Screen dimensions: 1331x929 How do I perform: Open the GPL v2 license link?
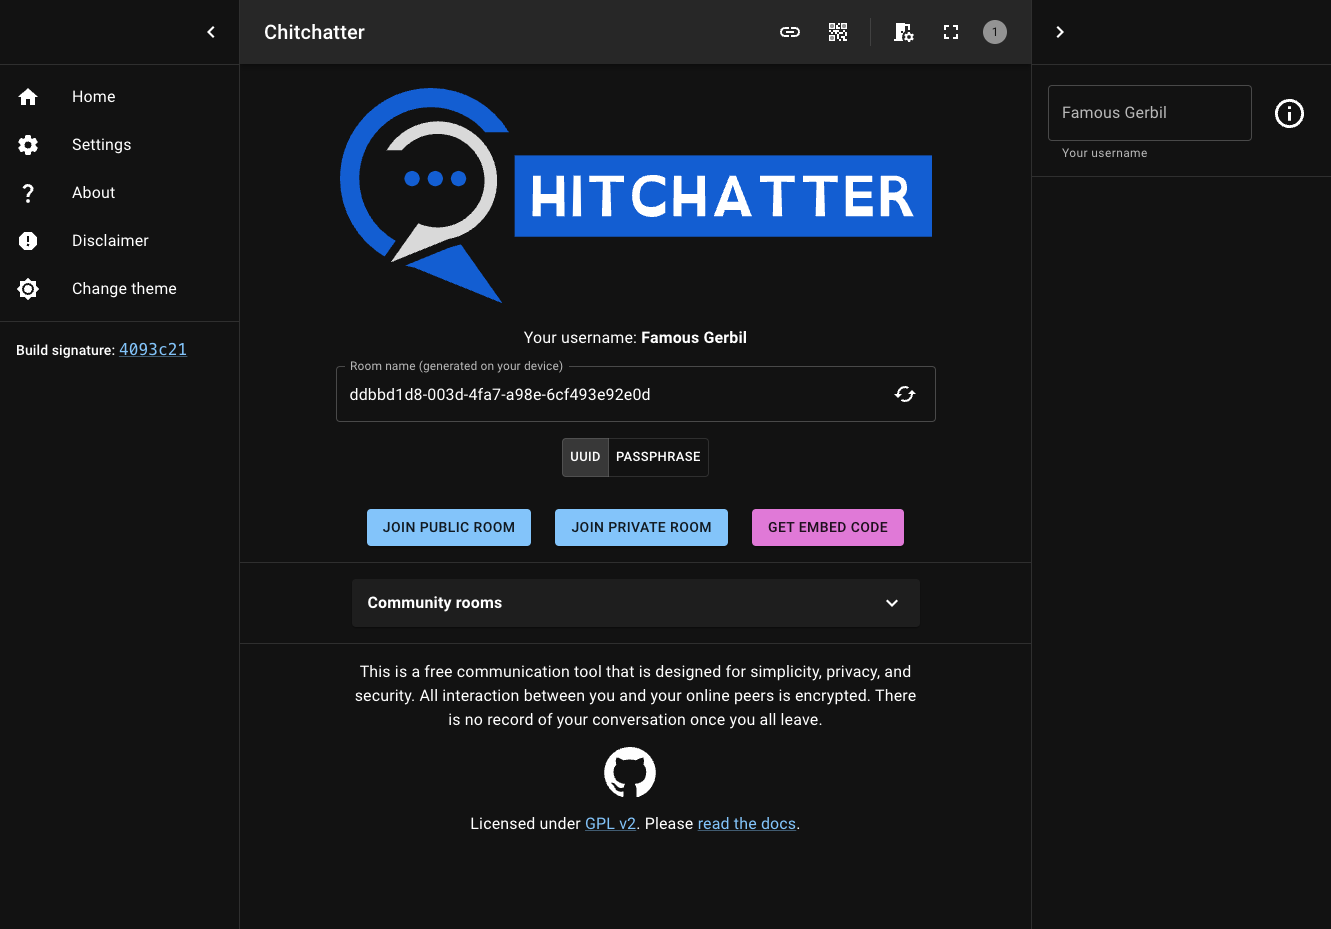click(611, 824)
